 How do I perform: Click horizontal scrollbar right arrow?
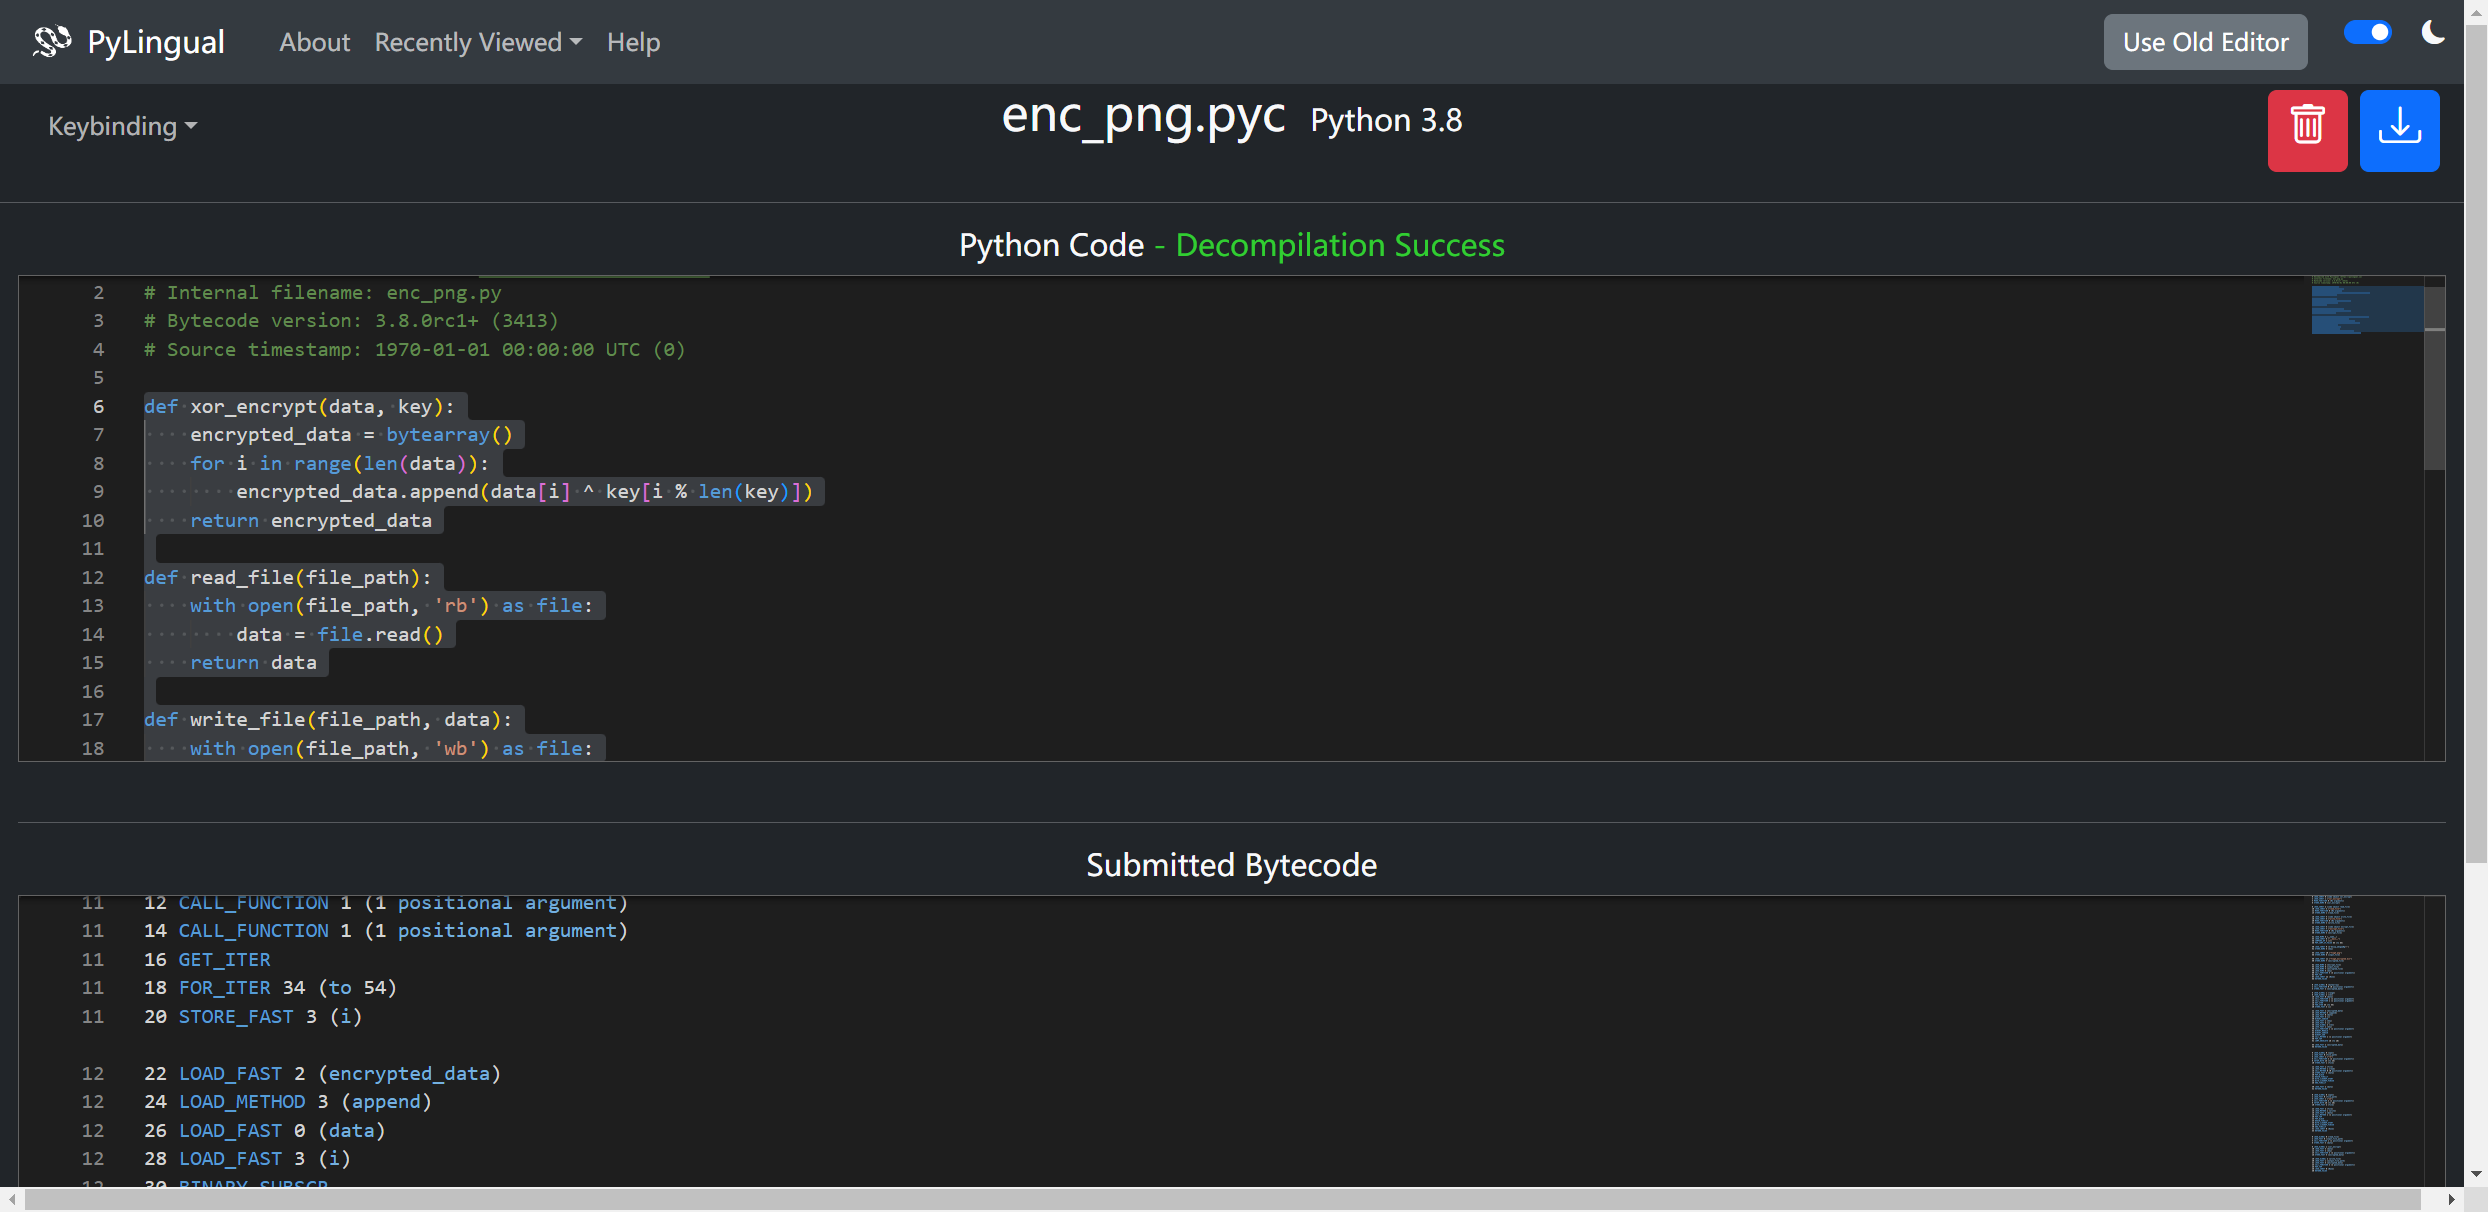click(2451, 1199)
